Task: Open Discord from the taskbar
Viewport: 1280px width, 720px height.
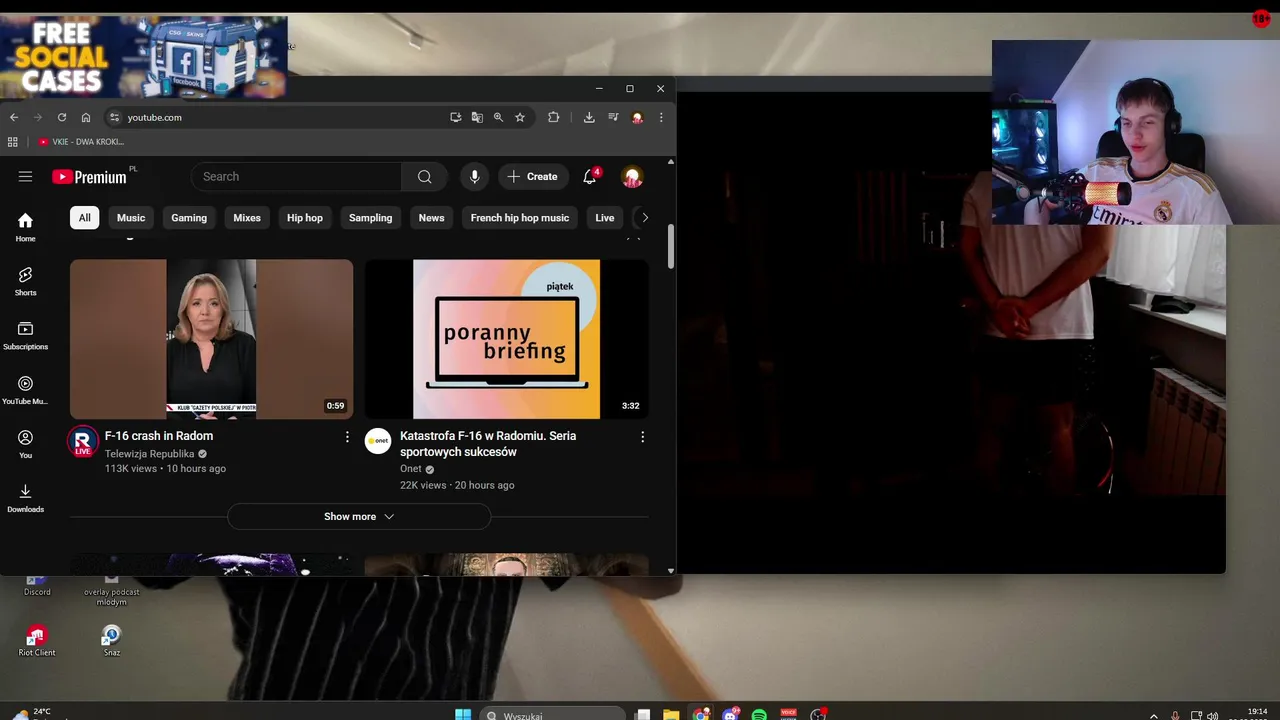Action: 731,715
